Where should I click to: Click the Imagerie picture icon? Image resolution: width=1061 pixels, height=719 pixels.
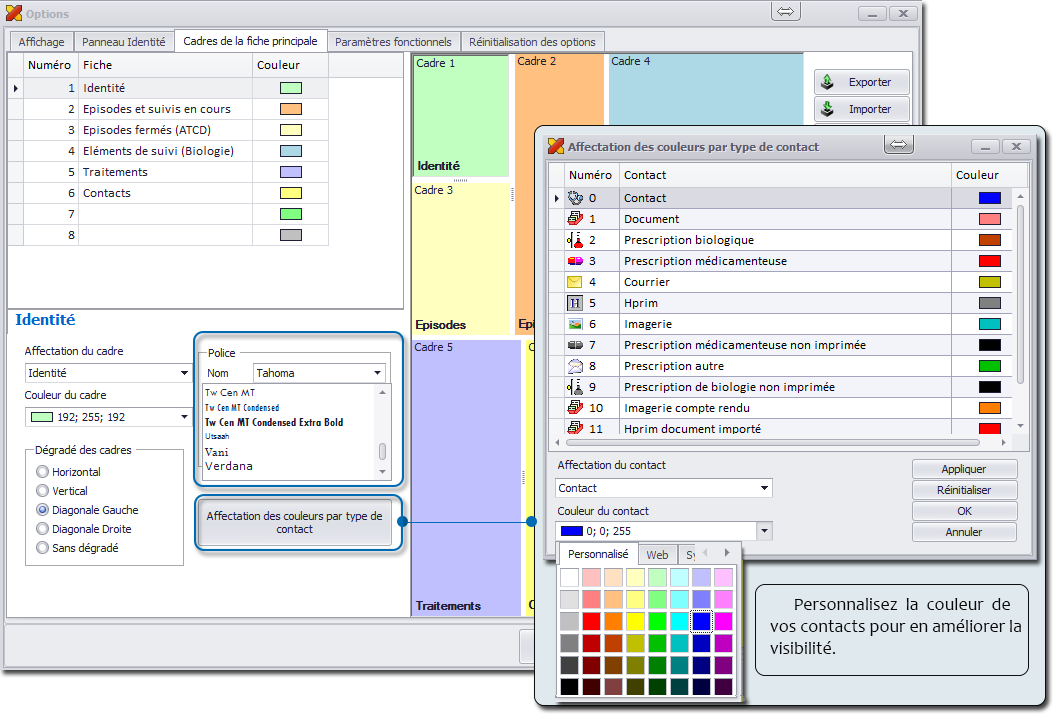pyautogui.click(x=575, y=324)
